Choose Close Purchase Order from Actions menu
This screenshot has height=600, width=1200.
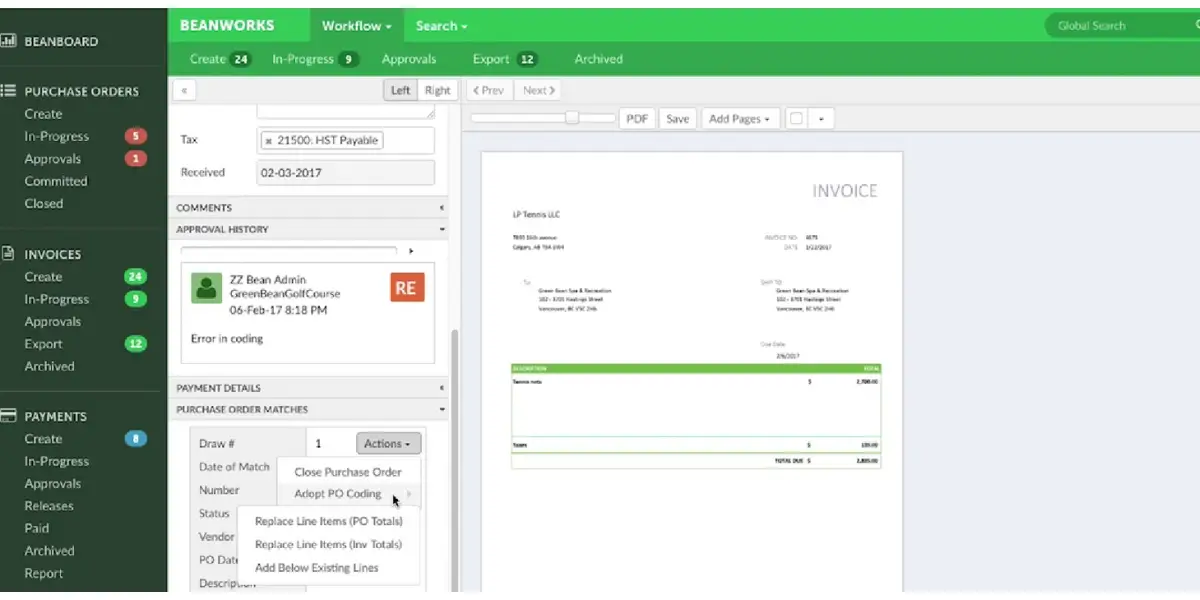click(x=348, y=472)
